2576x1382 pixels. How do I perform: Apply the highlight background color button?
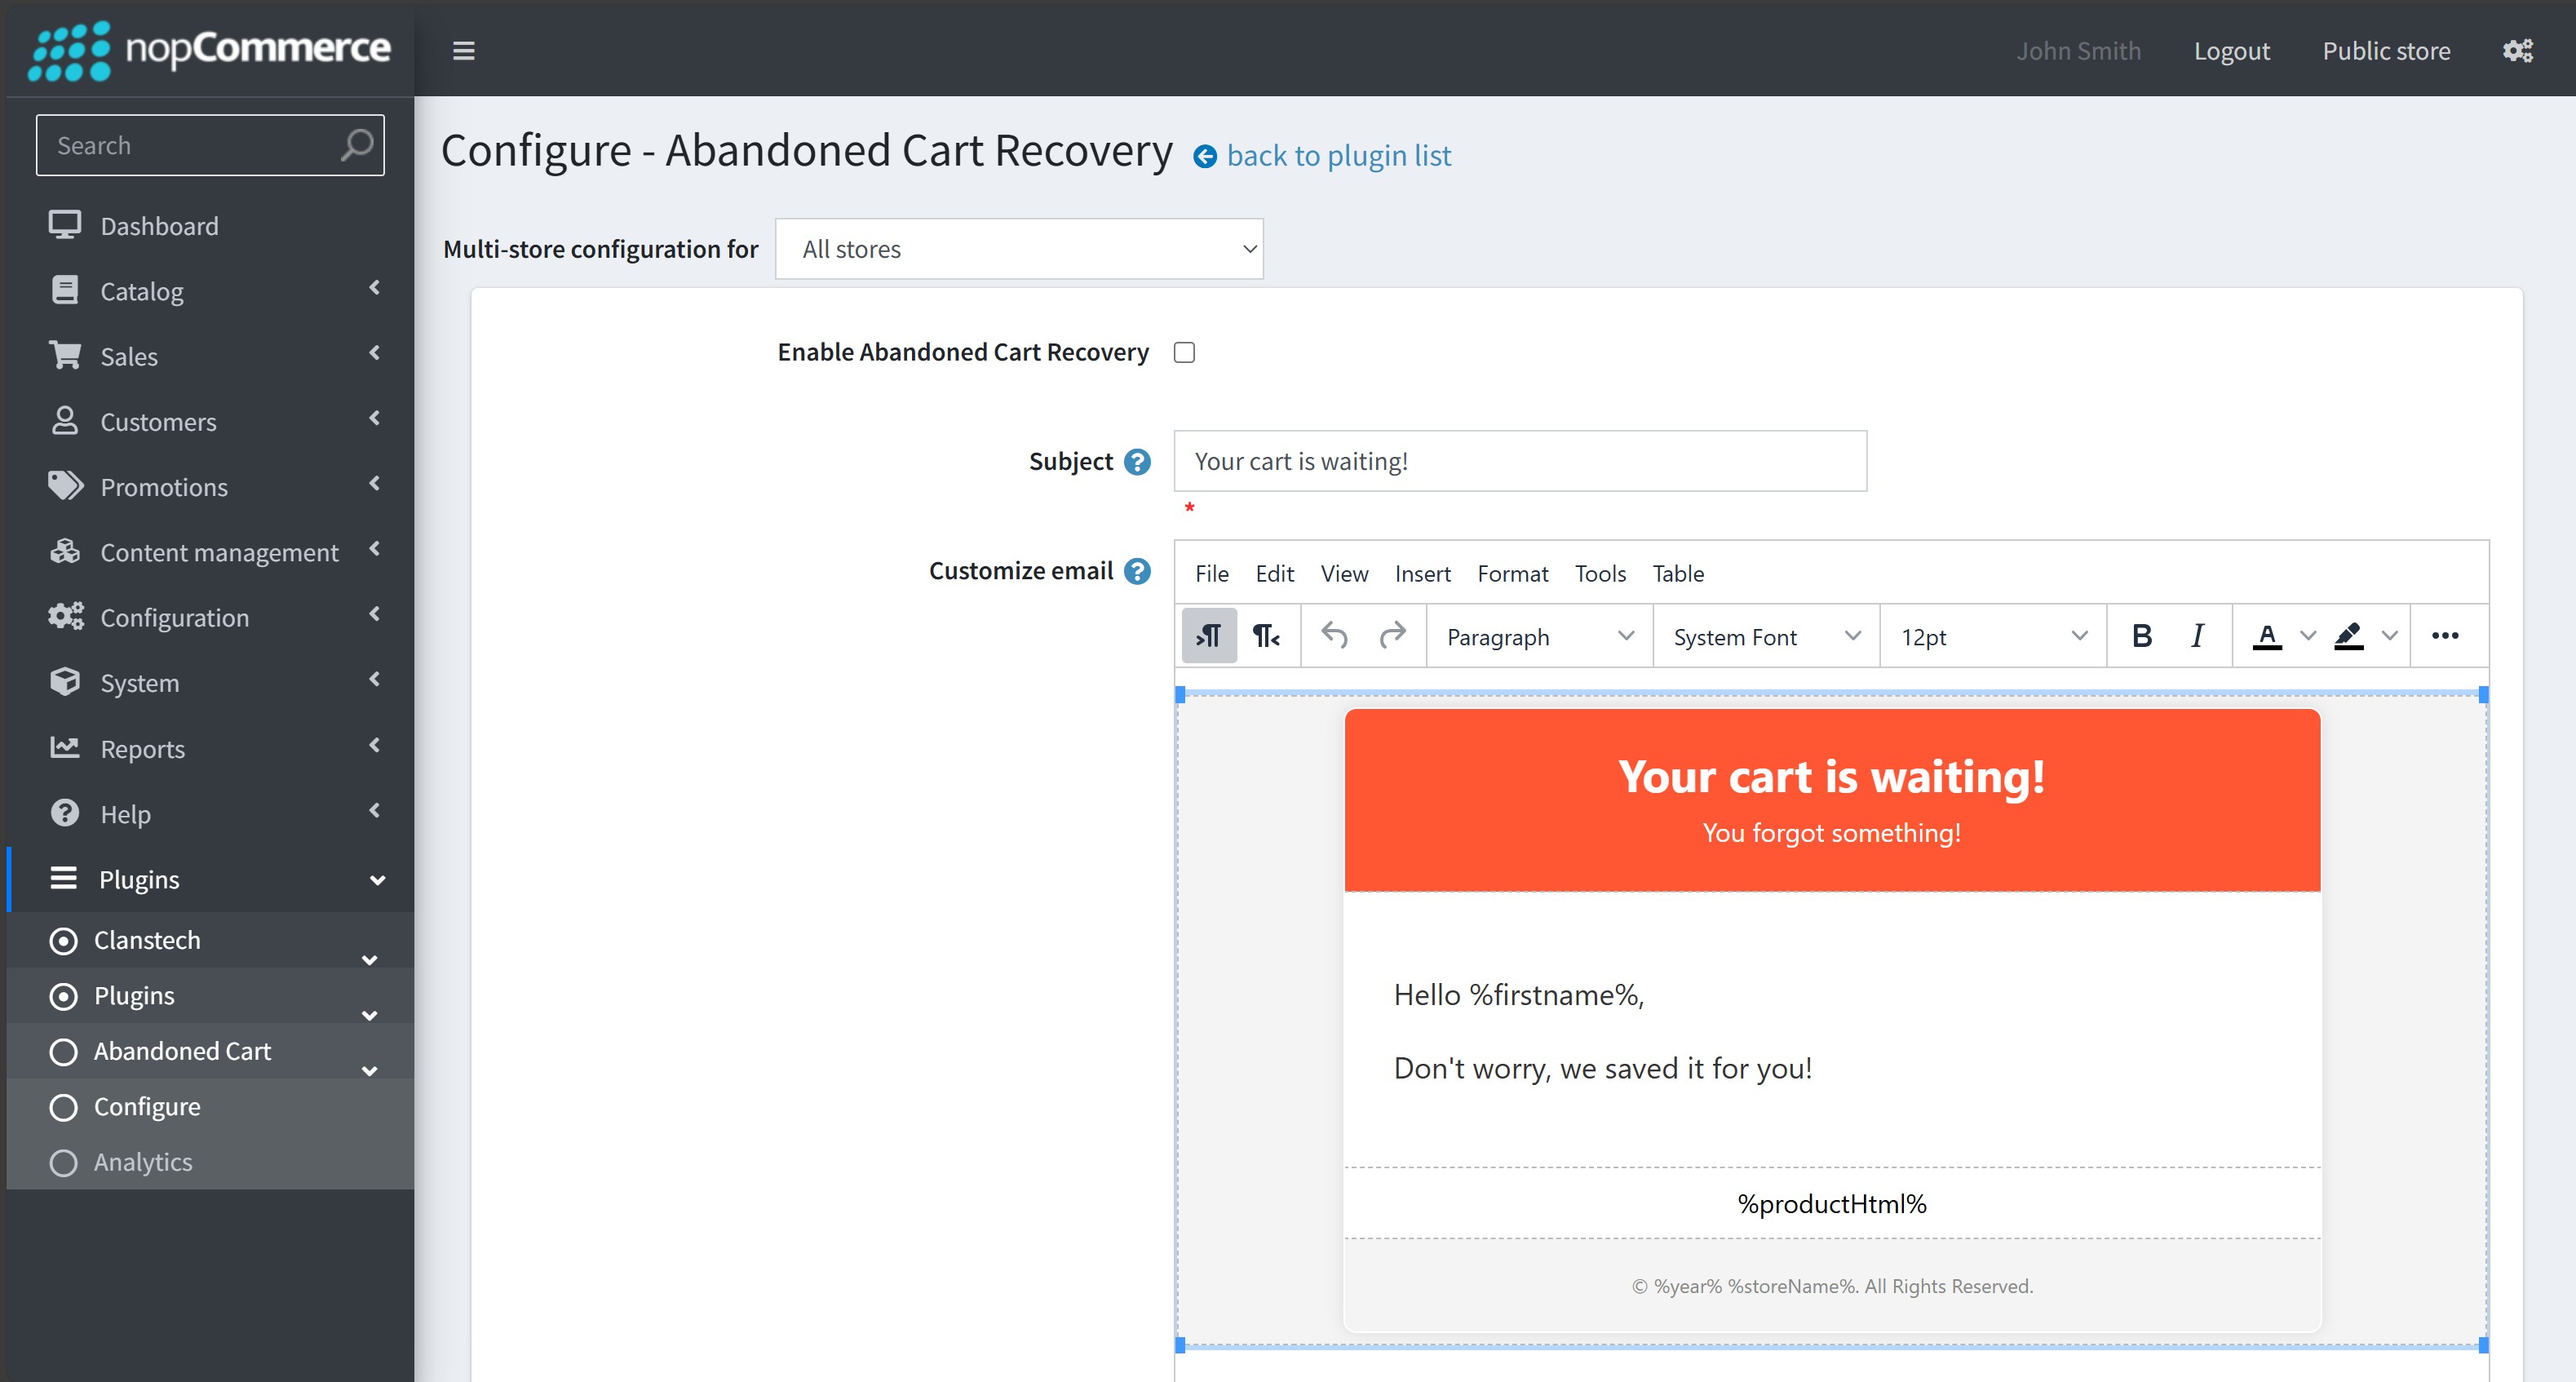pyautogui.click(x=2348, y=636)
